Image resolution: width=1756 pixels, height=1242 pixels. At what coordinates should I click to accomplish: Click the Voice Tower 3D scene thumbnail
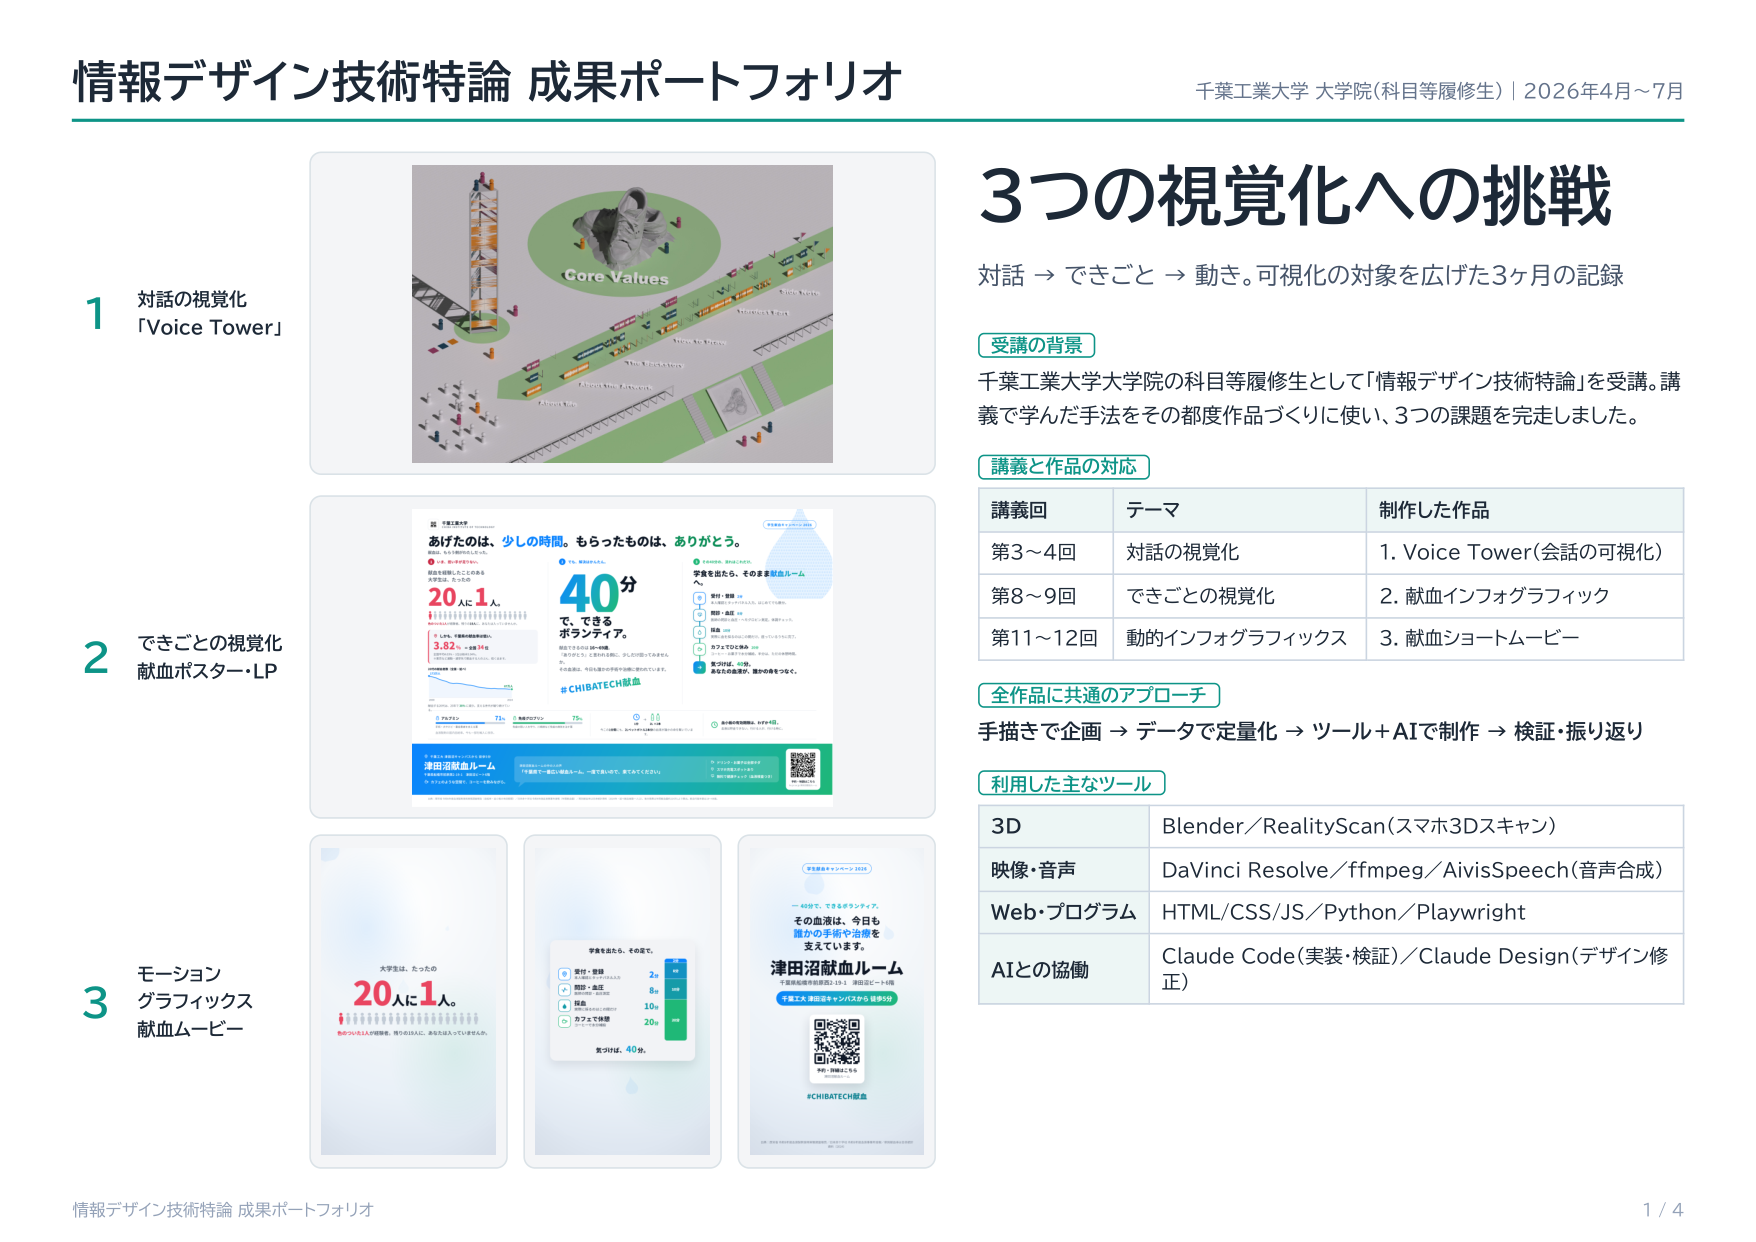coord(622,313)
